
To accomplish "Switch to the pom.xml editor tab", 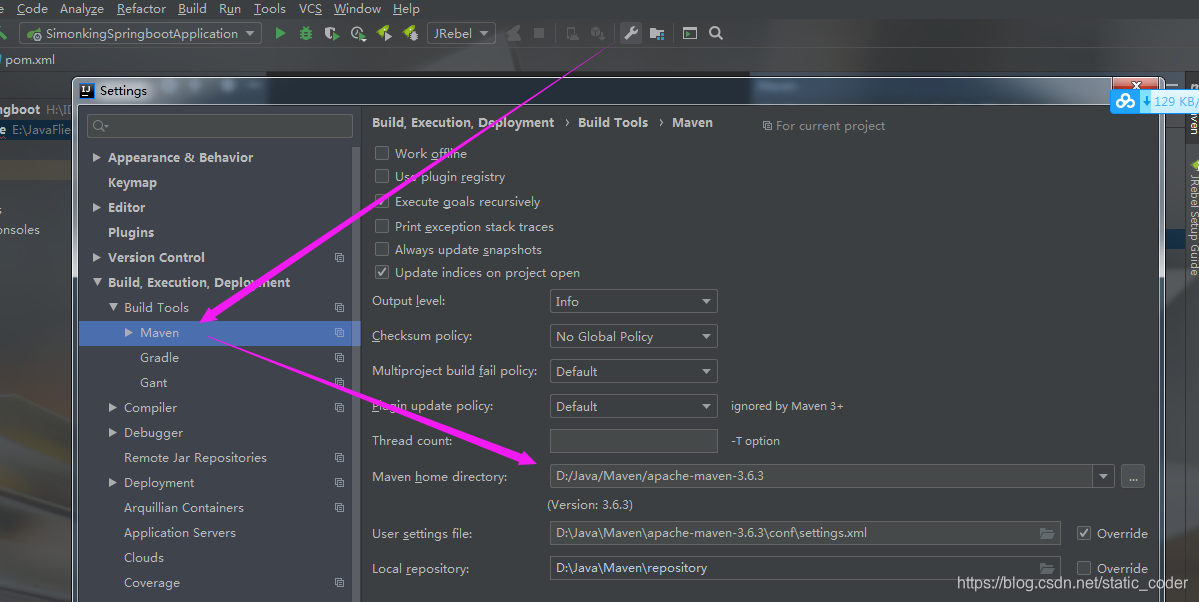I will tap(28, 60).
